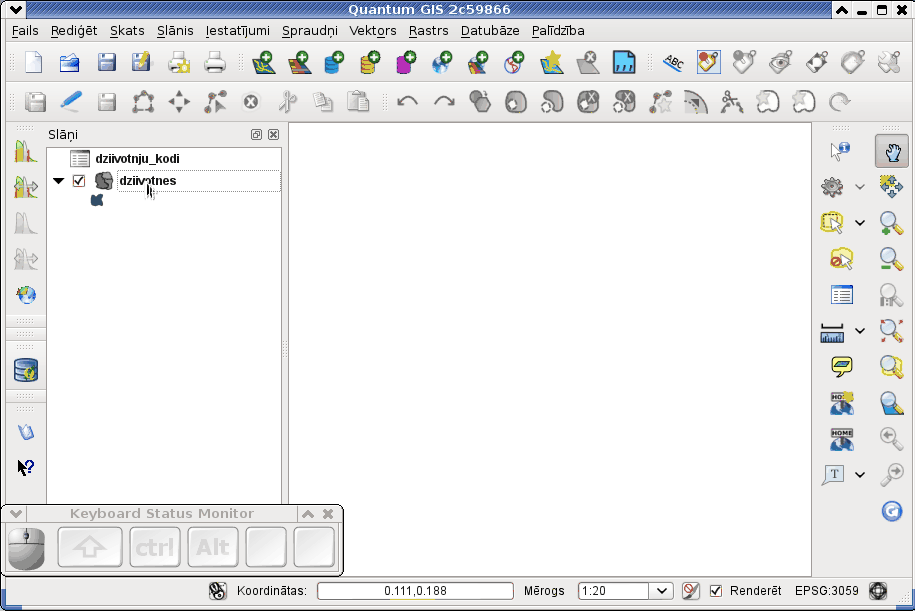
Task: Open dropdown arrow beside feature action gear
Action: tap(860, 187)
